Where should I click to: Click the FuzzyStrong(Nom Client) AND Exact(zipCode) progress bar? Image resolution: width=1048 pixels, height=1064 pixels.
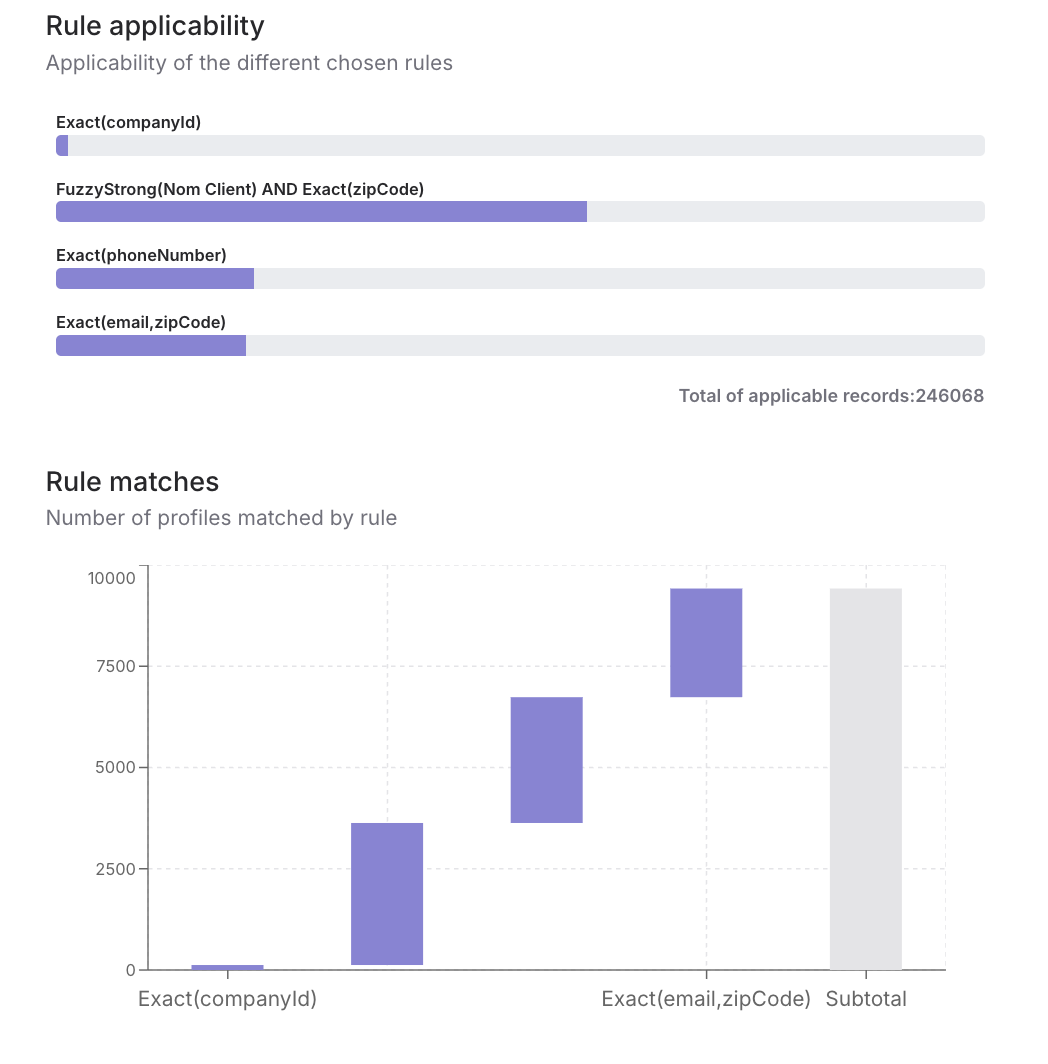tap(520, 212)
